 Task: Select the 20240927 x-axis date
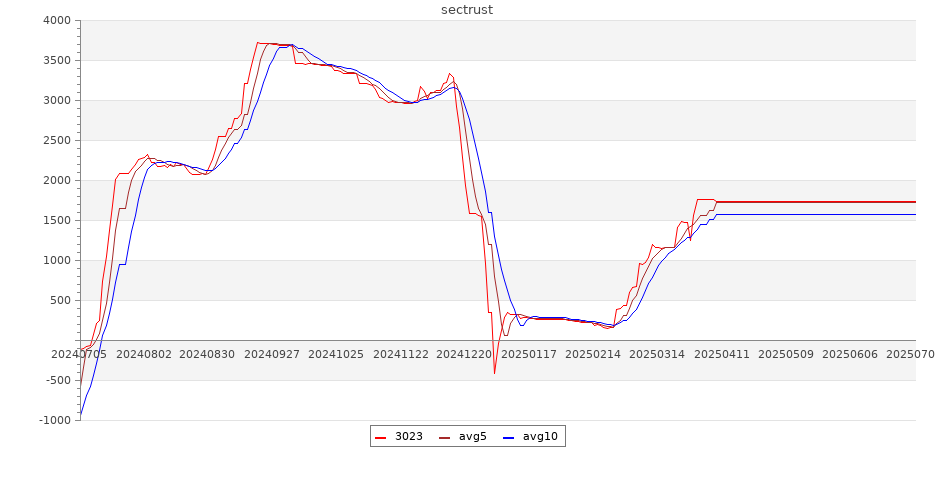click(x=272, y=354)
